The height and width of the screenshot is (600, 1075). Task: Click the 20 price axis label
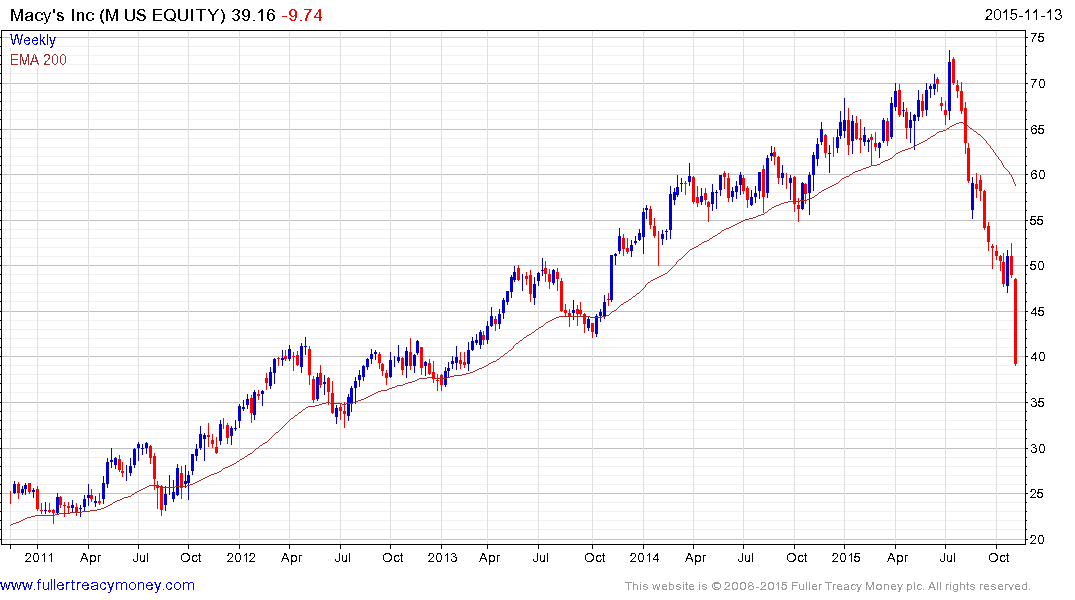click(x=1038, y=540)
